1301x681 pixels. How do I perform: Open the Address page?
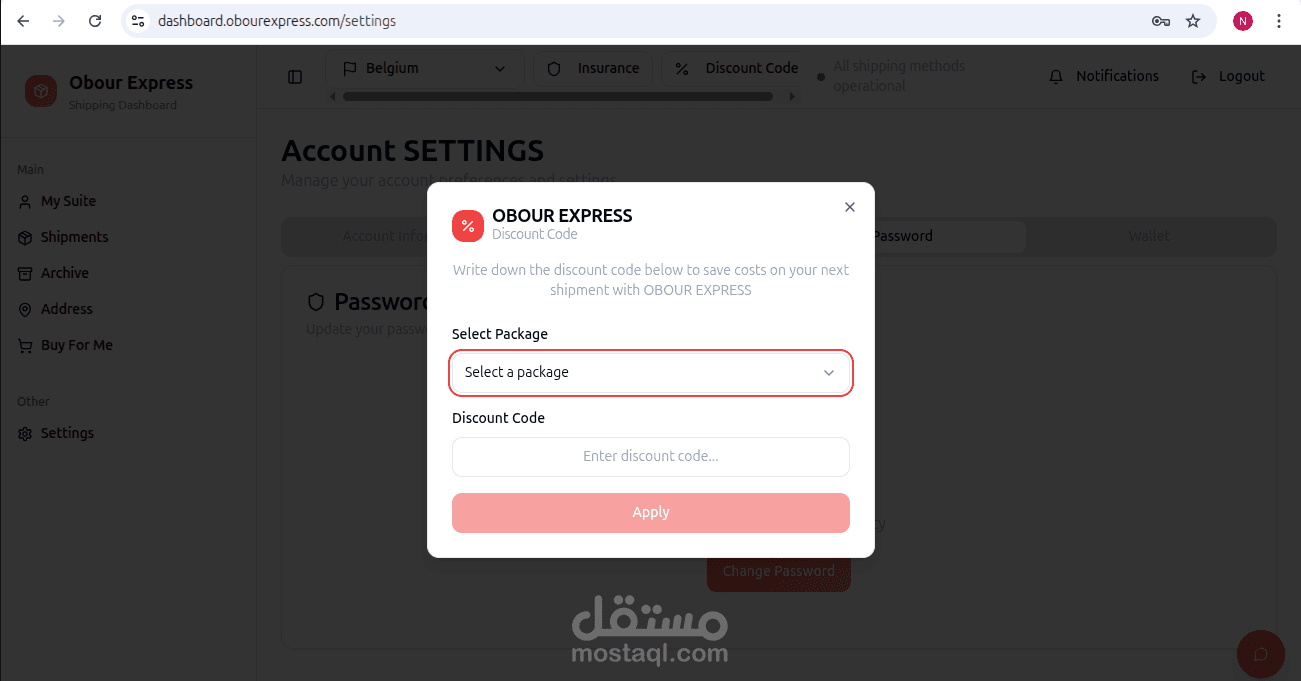point(56,309)
